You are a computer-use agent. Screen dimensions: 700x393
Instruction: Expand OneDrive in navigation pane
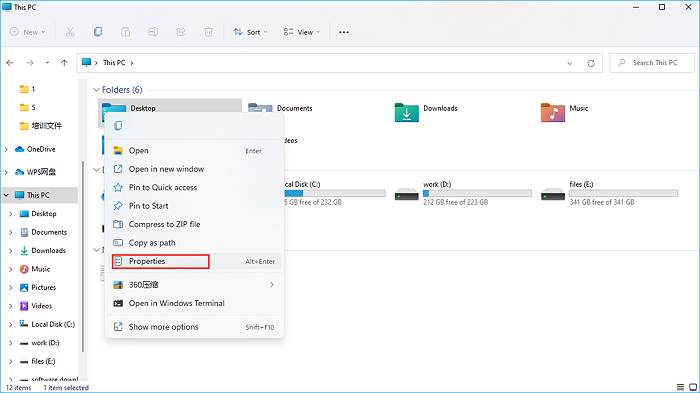6,149
